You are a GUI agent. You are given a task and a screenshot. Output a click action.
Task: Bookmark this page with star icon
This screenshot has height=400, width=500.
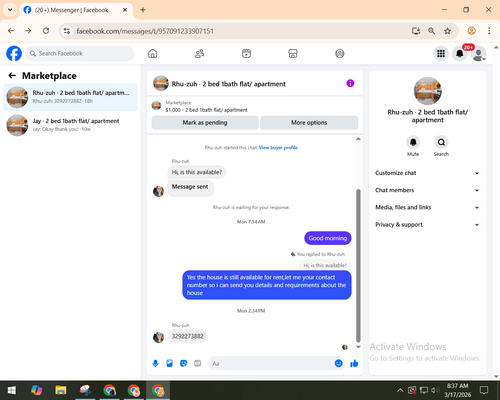pos(447,31)
